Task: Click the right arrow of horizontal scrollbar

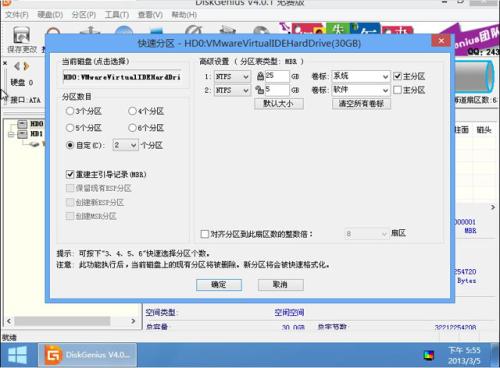Action: tap(133, 321)
